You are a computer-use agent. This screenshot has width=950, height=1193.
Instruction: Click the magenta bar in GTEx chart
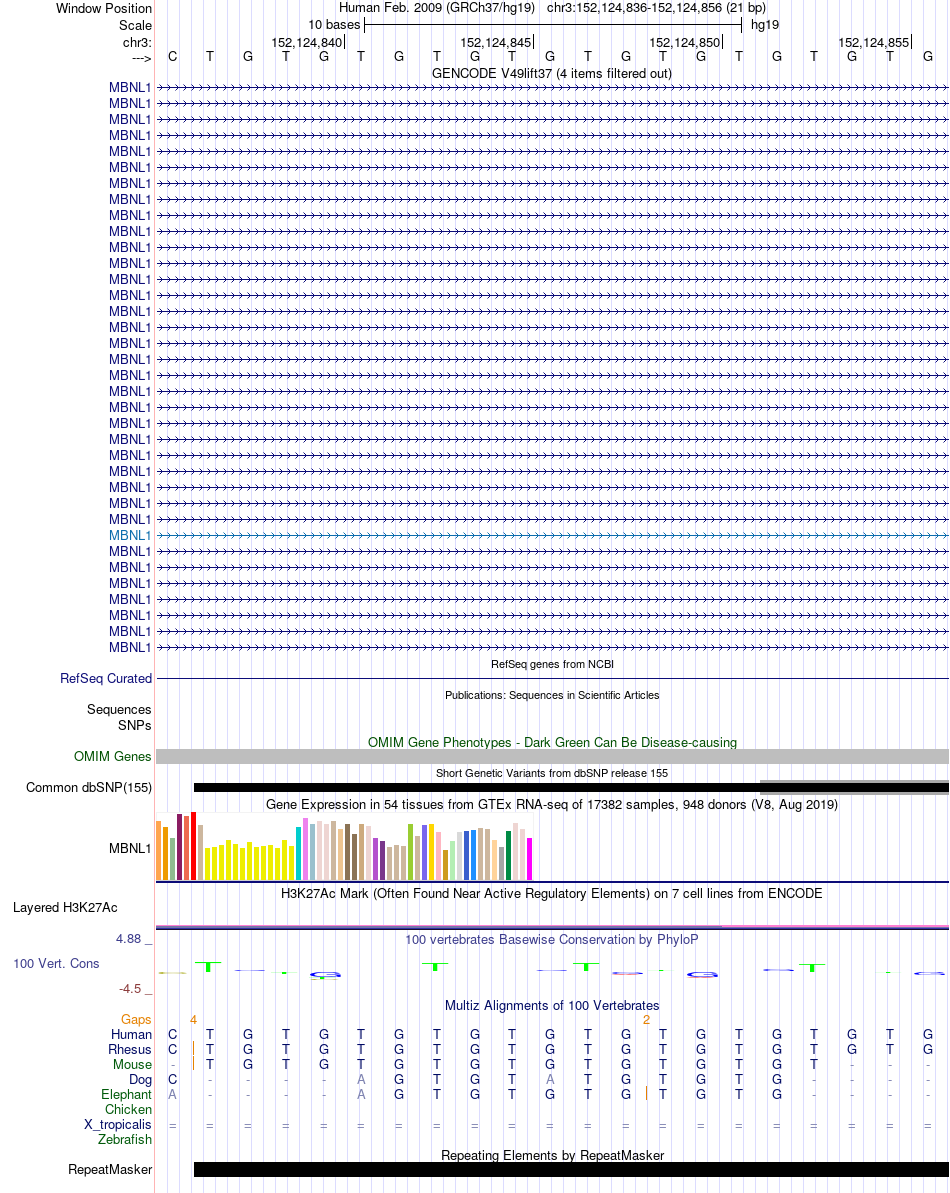tap(529, 859)
